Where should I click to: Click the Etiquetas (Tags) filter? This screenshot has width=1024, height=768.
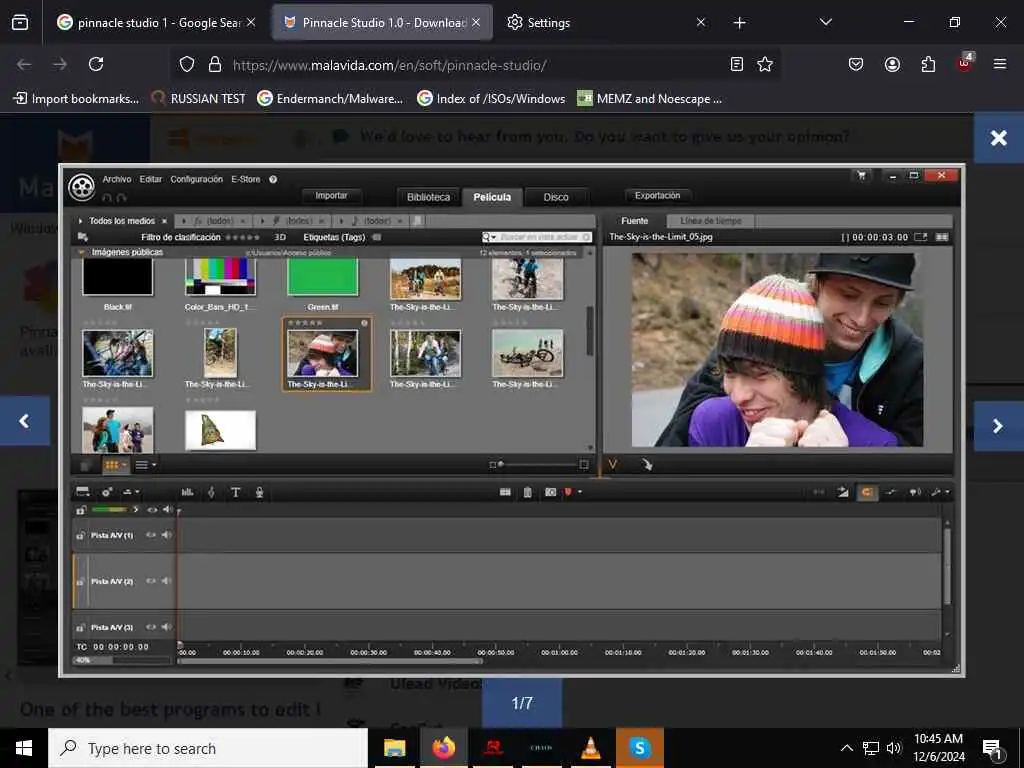(x=334, y=237)
